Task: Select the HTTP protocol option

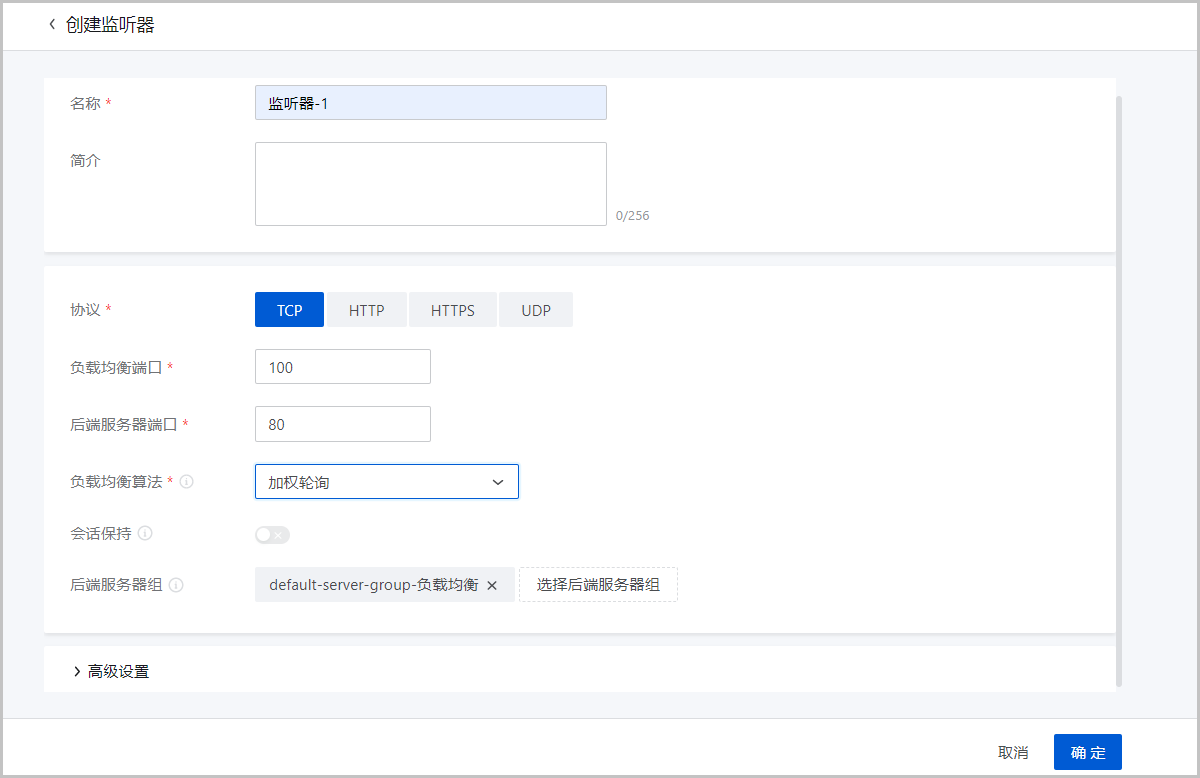Action: 367,310
